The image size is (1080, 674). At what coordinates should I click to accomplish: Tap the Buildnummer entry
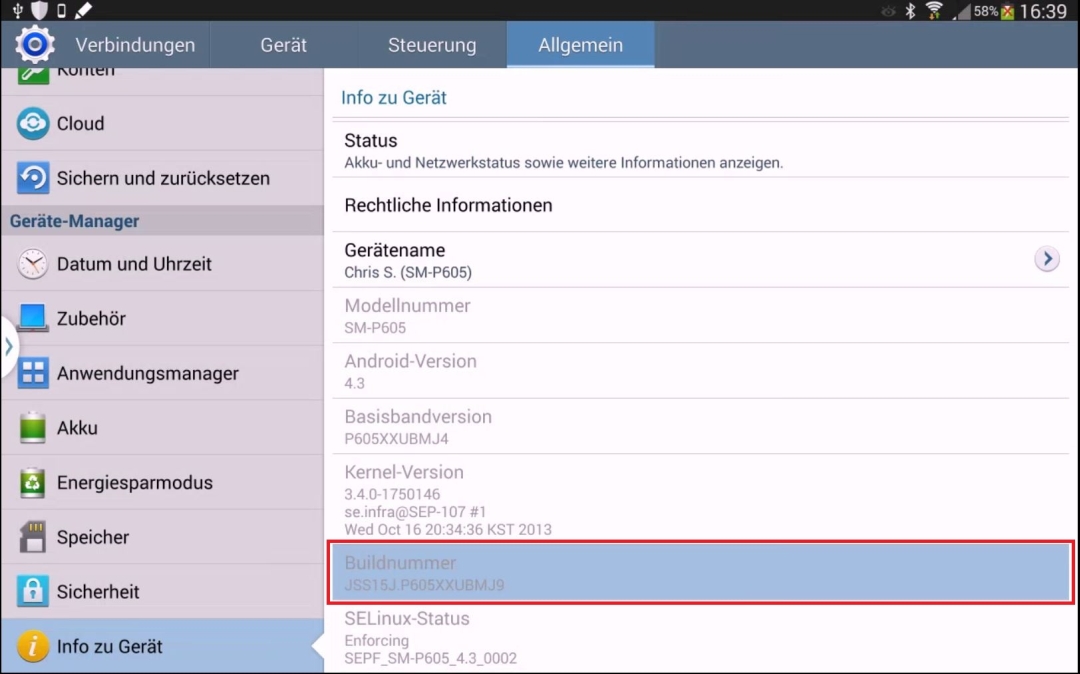point(700,573)
